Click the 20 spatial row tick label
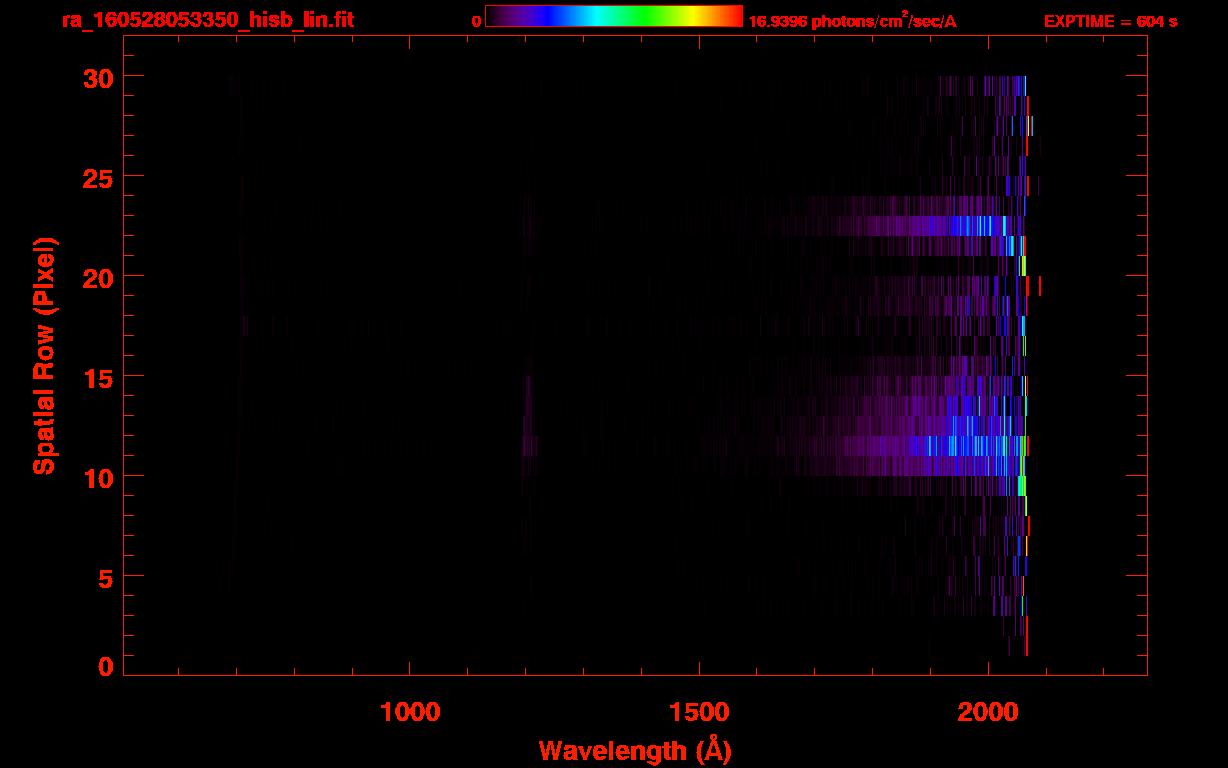1228x768 pixels. [97, 277]
